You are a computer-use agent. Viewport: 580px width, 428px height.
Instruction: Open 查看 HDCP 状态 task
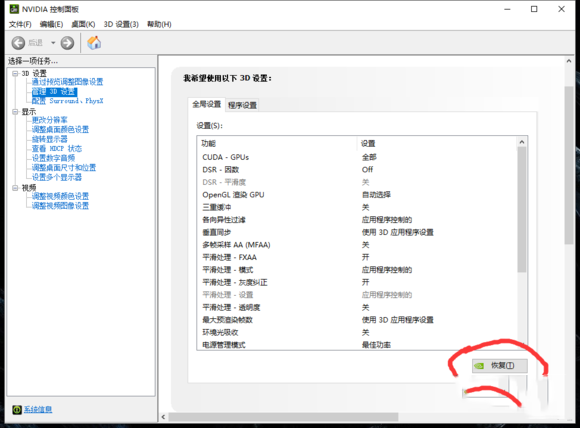click(x=57, y=149)
